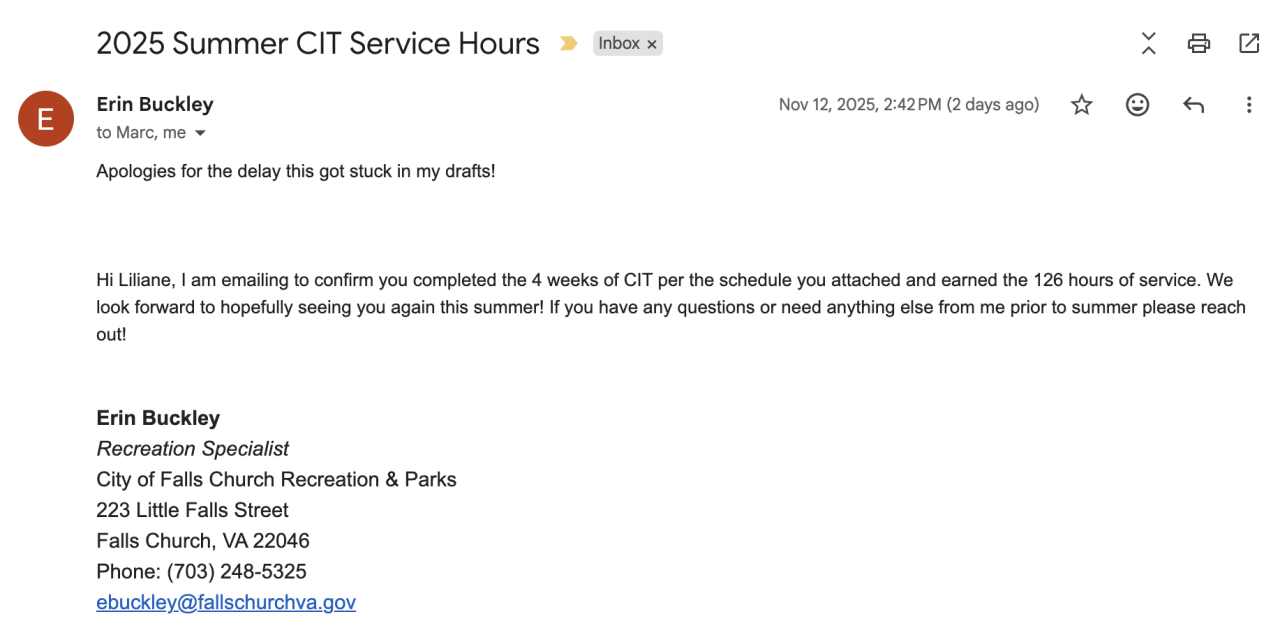Viewport: 1280px width, 628px height.
Task: Toggle the yellow importance marker
Action: pyautogui.click(x=568, y=44)
